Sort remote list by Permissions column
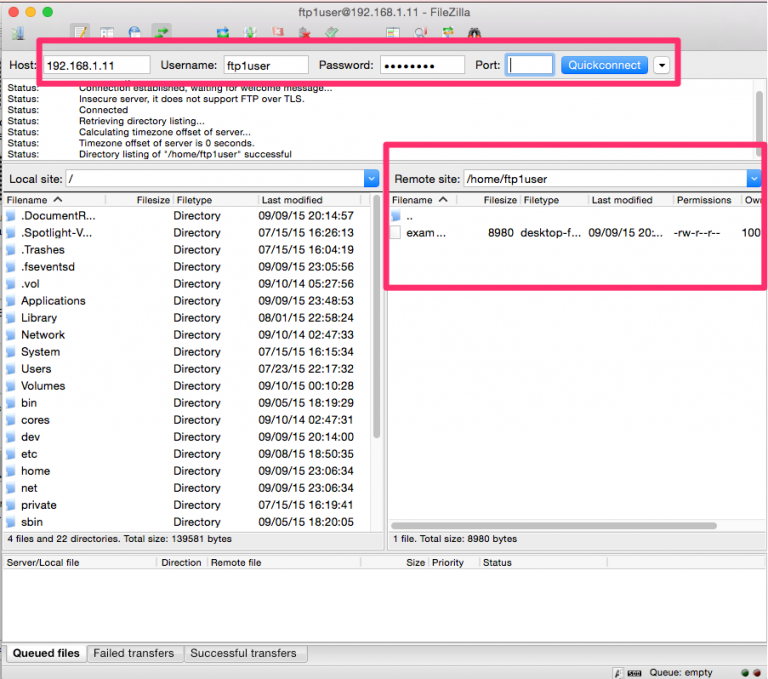The height and width of the screenshot is (679, 768). click(x=706, y=200)
